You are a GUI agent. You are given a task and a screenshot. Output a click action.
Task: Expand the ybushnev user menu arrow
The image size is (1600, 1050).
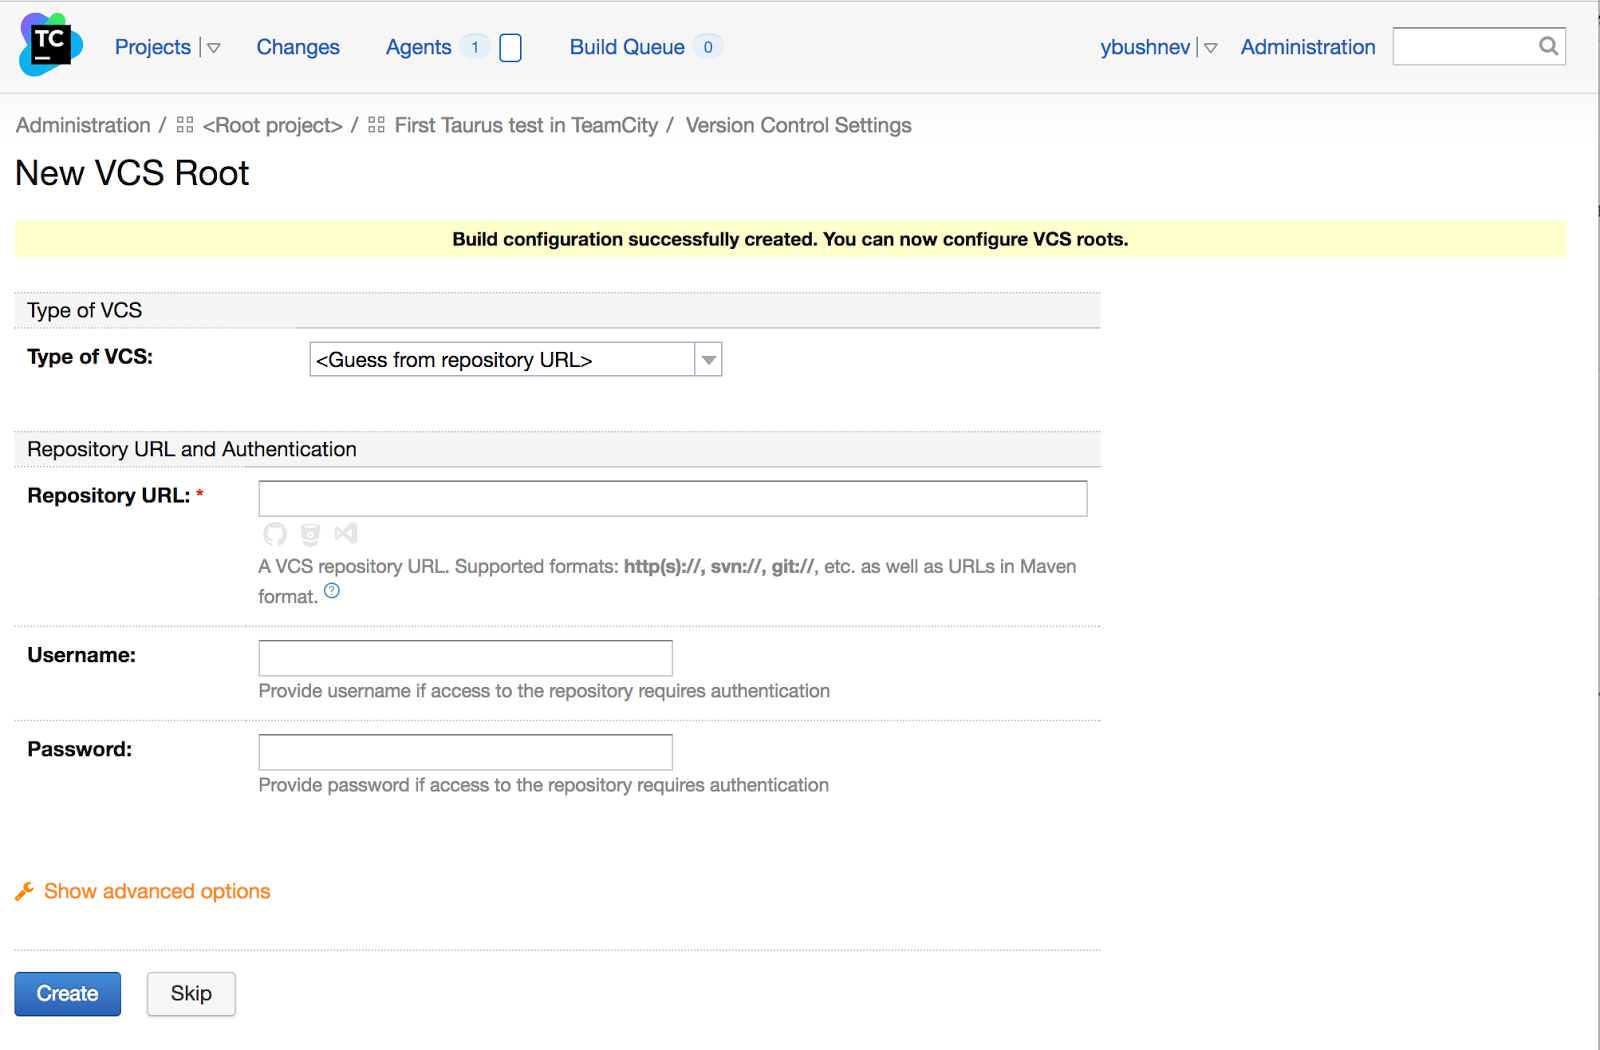click(x=1210, y=48)
